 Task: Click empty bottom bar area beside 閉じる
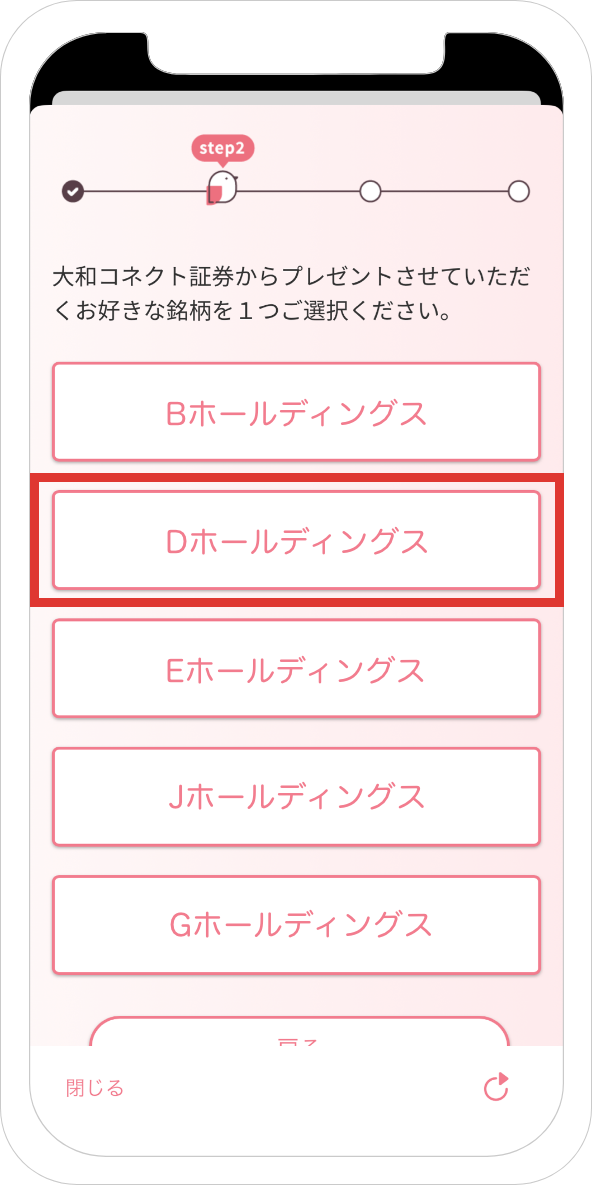302,1088
